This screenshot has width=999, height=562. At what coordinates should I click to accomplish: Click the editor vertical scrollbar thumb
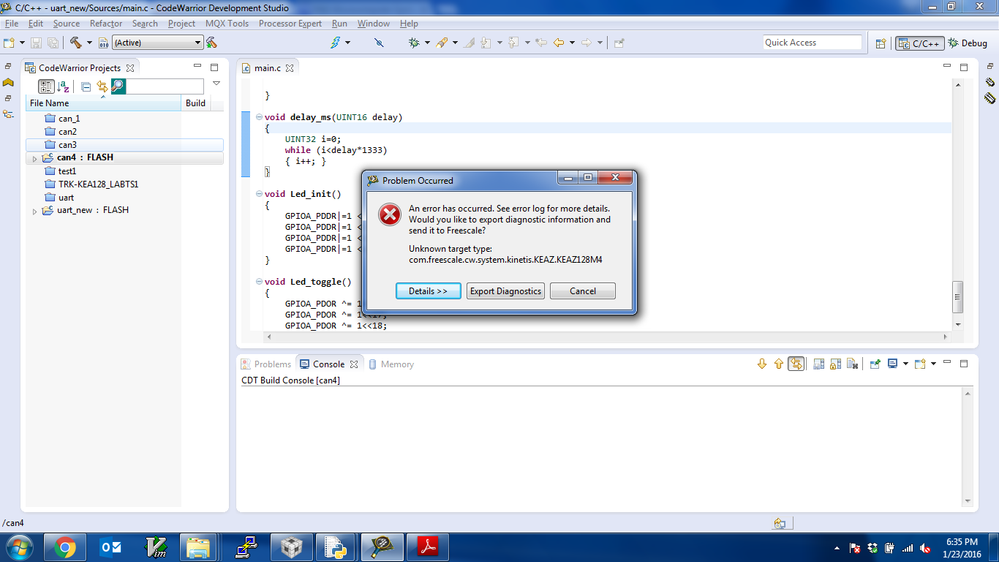point(958,297)
